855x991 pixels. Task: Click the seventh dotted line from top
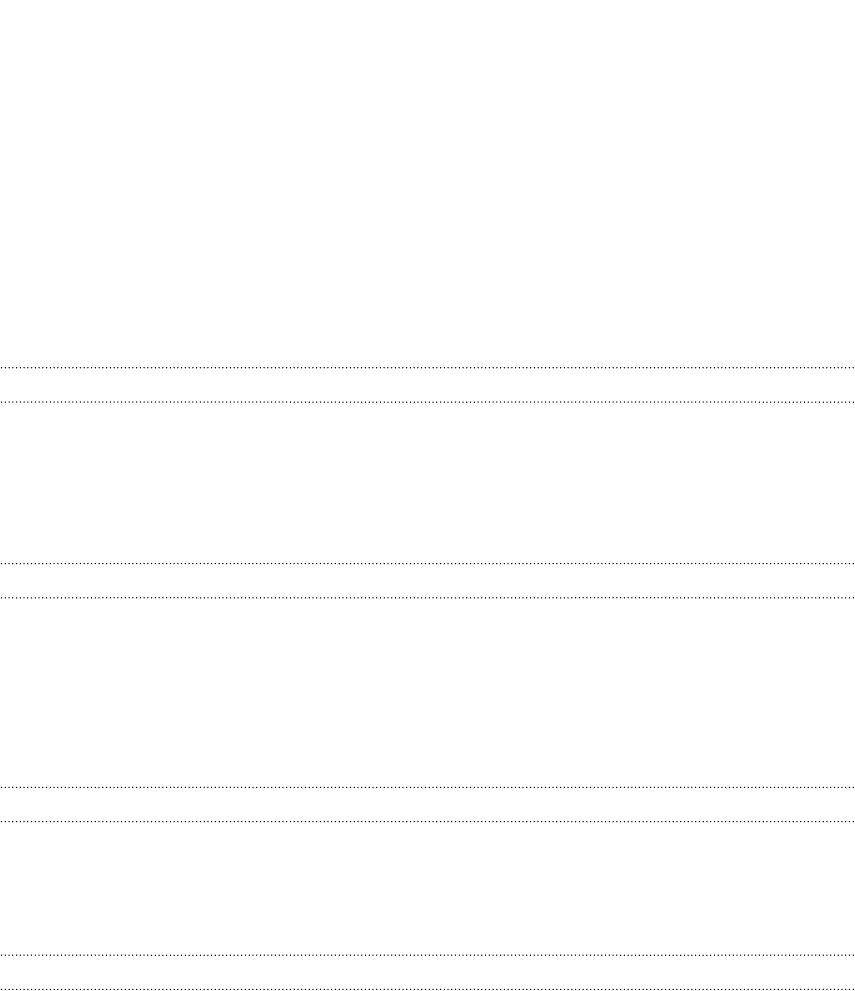coord(427,955)
